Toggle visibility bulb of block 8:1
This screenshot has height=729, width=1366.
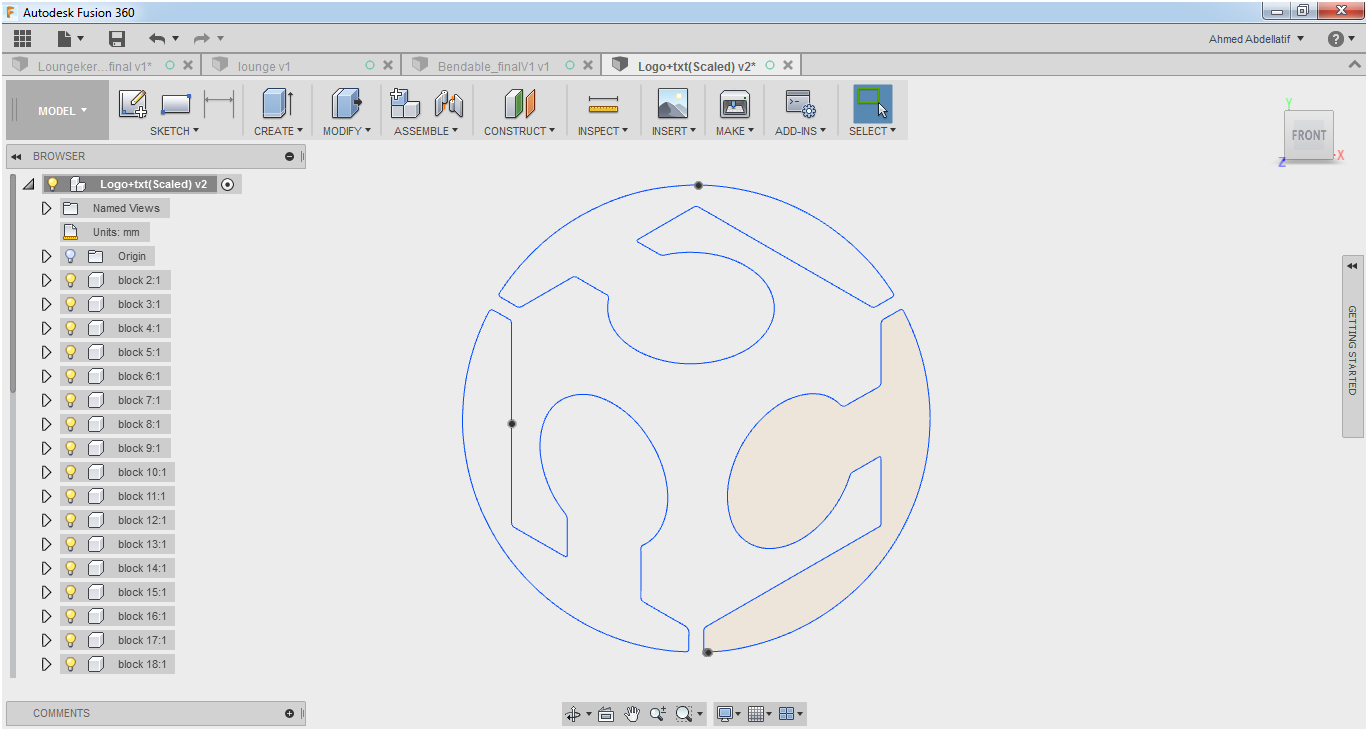(x=71, y=424)
